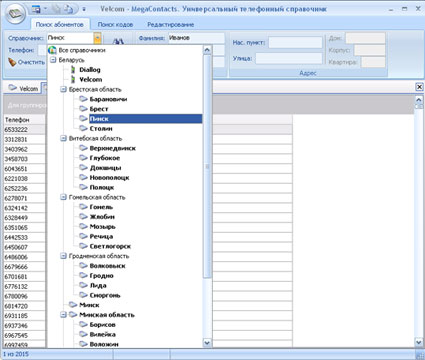Click the Все справочники globe icon
Screen dimensions: 425x360
tap(52, 50)
